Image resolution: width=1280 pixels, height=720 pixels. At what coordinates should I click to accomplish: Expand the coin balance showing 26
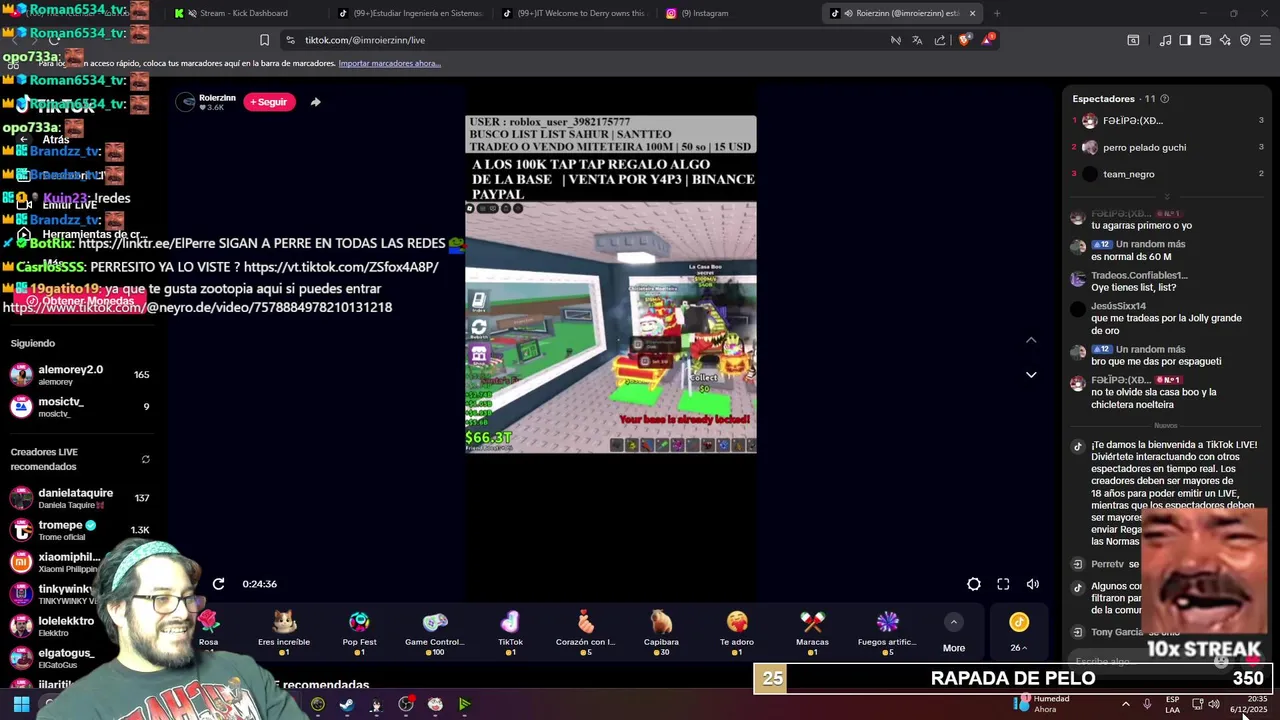1019,633
